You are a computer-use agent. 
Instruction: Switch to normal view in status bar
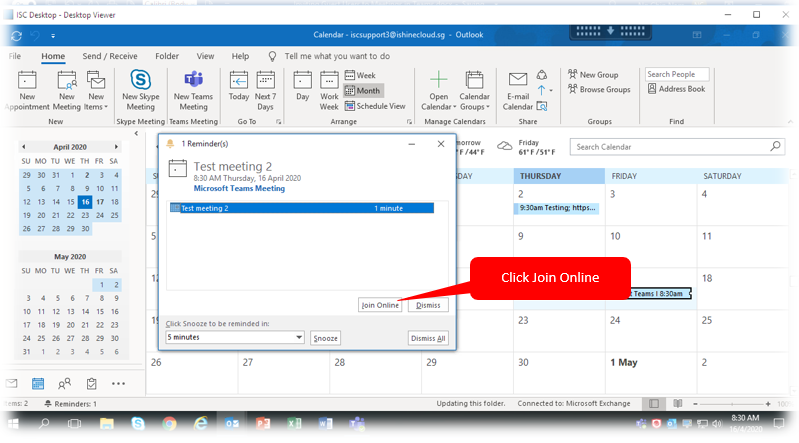[654, 404]
